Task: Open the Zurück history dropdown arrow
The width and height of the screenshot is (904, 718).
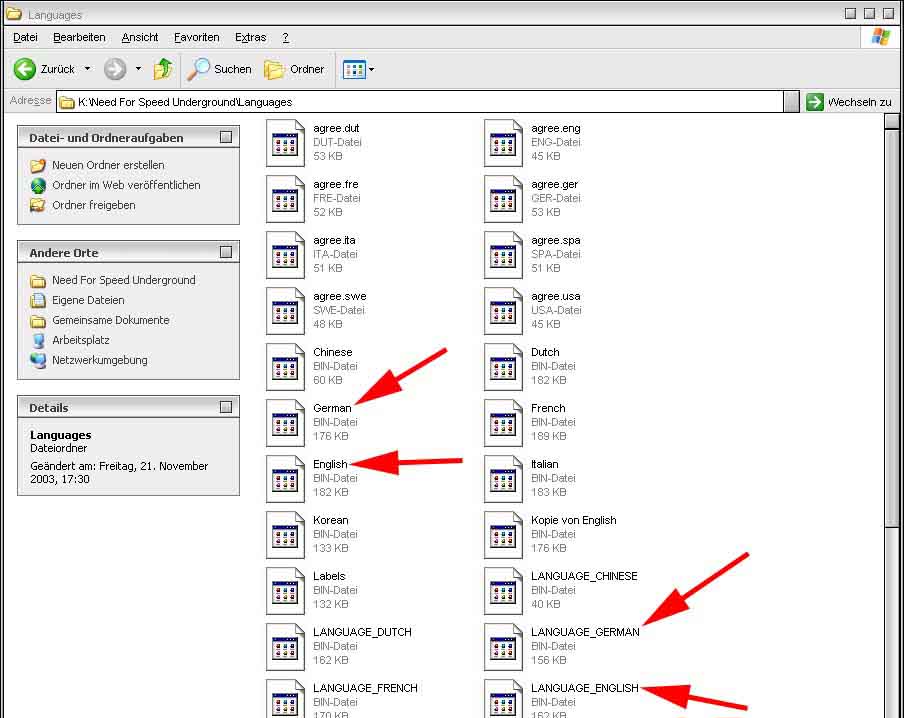Action: [88, 69]
